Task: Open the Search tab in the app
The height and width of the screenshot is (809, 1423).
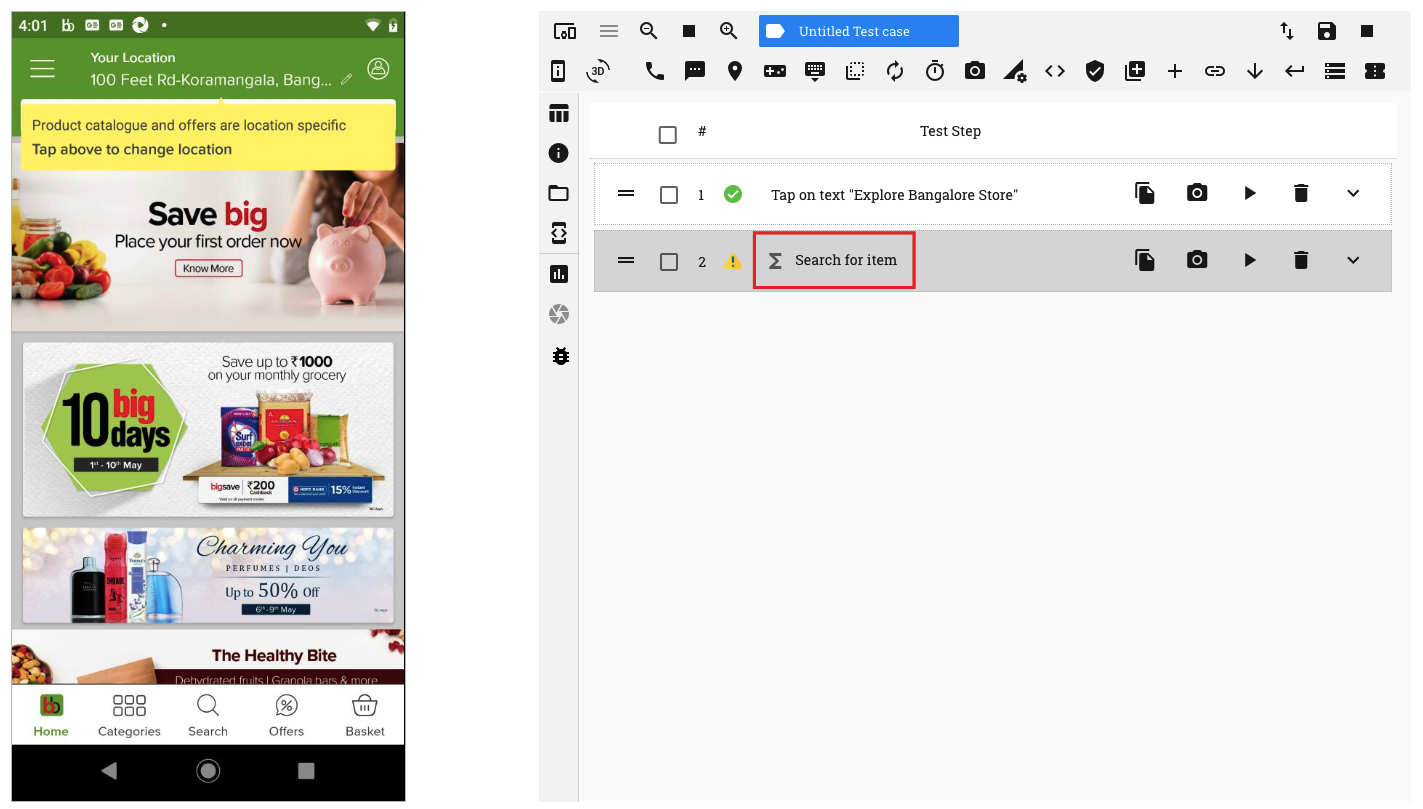Action: [208, 715]
